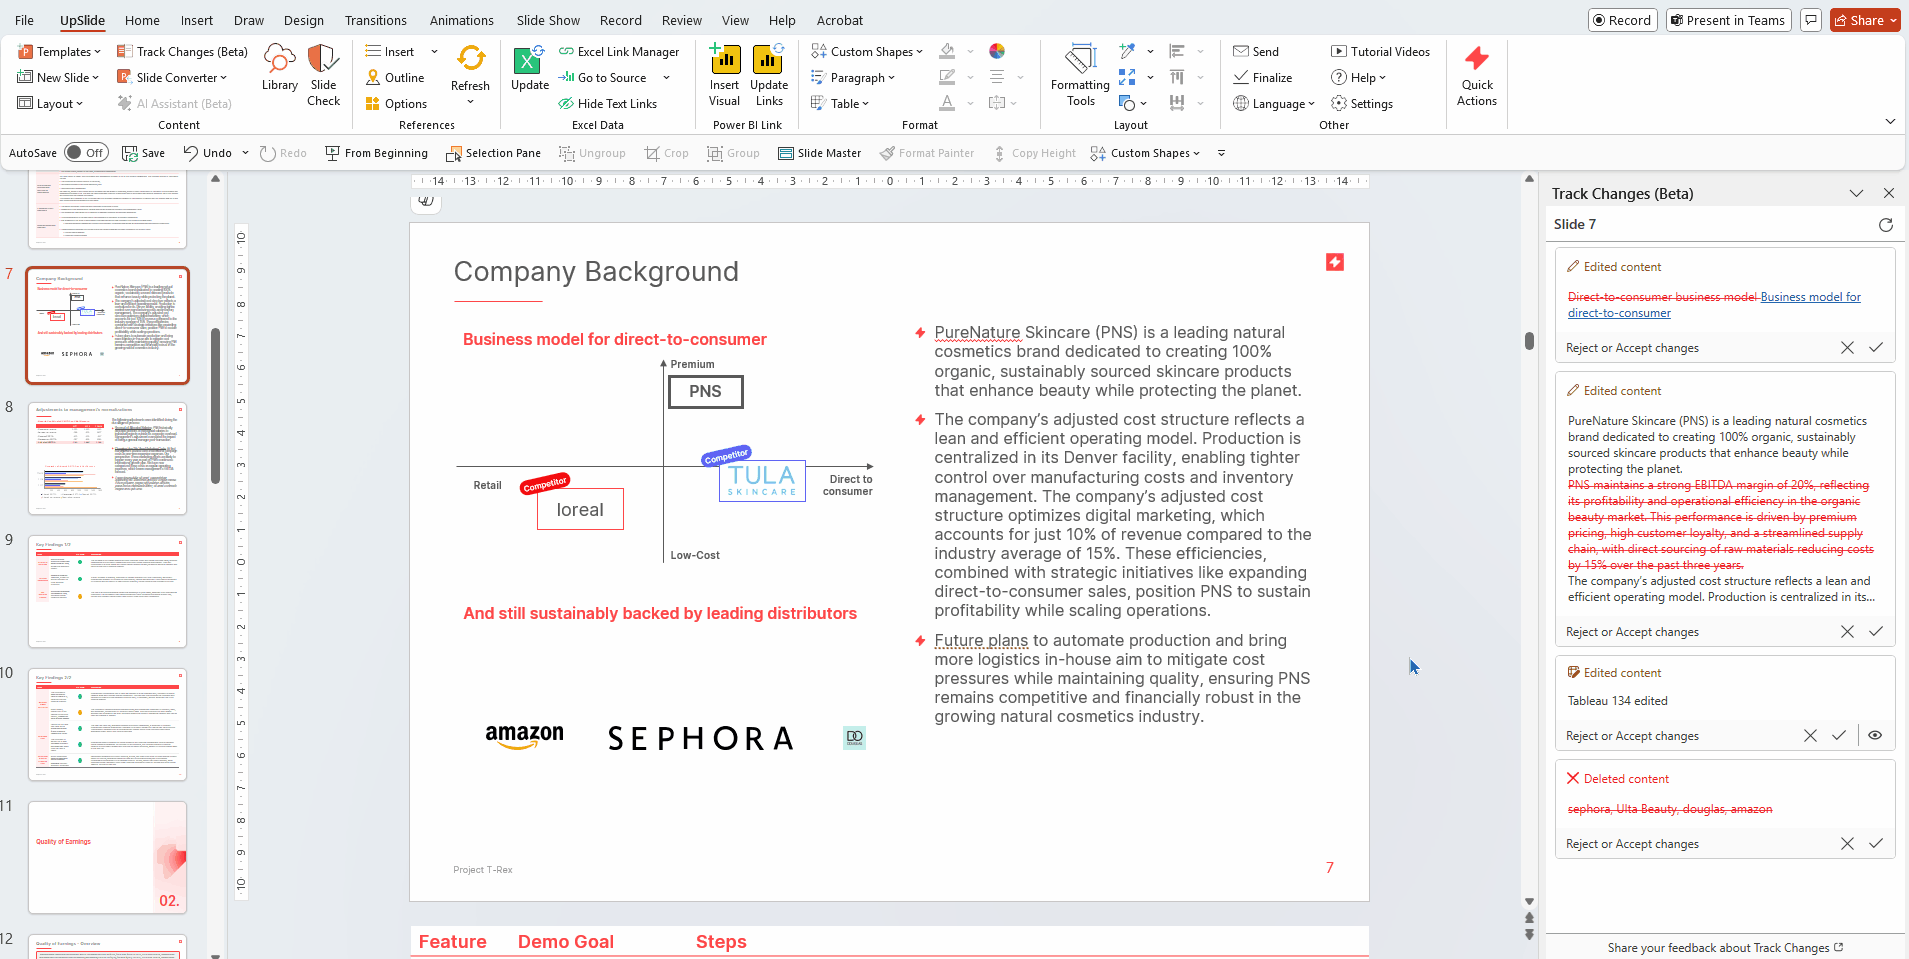Open Tutorial Videos
The height and width of the screenshot is (959, 1909).
1380,52
